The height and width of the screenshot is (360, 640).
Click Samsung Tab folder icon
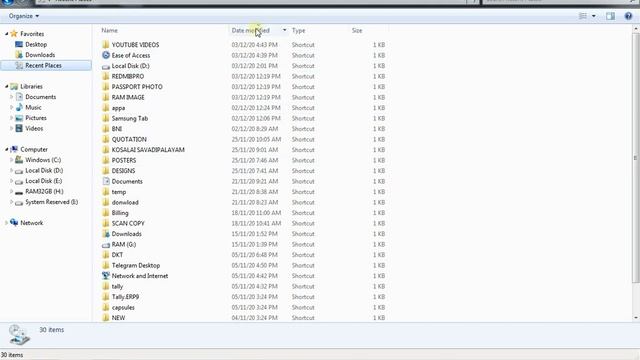point(106,118)
